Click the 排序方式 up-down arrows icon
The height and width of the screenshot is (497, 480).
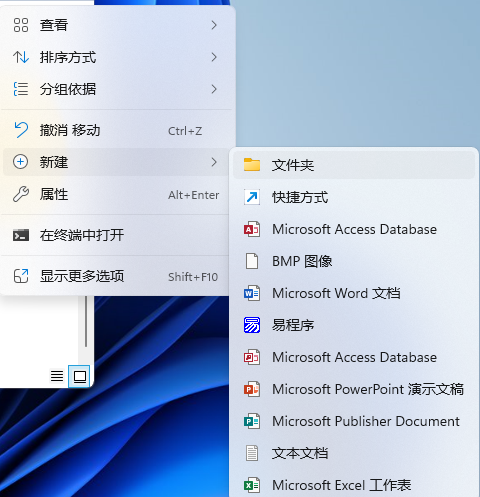coord(21,57)
